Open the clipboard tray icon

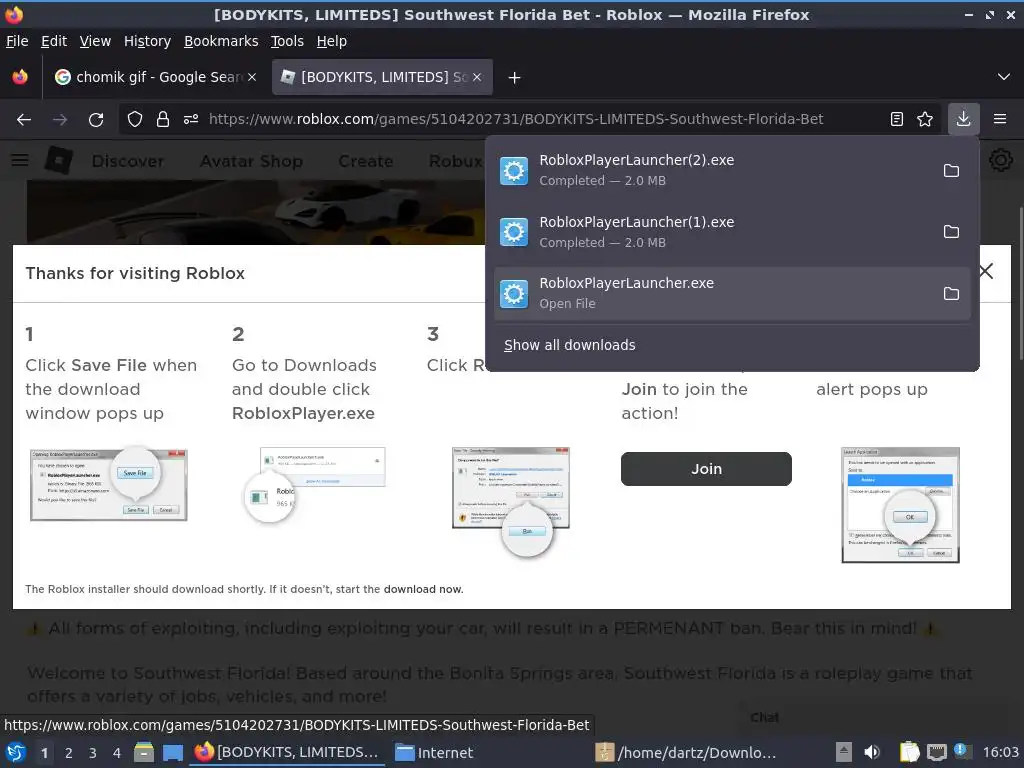[x=909, y=752]
